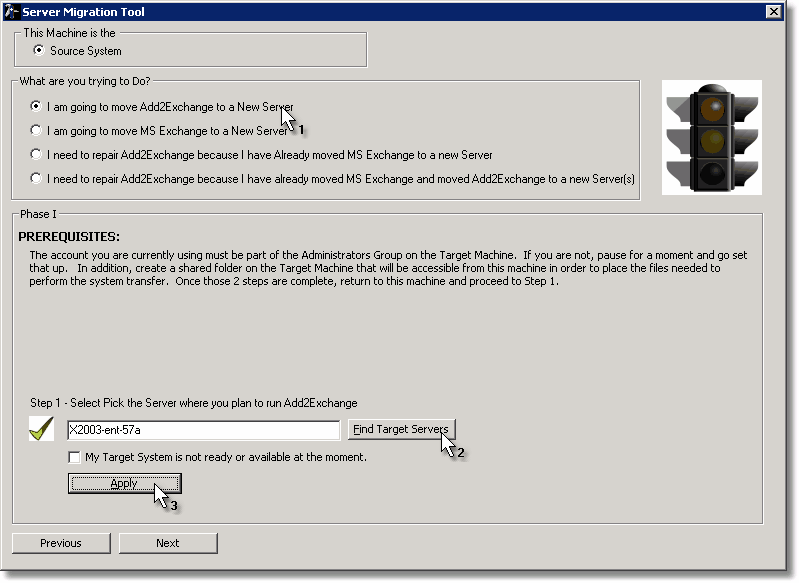
Task: Click the target server name input field
Action: [x=203, y=430]
